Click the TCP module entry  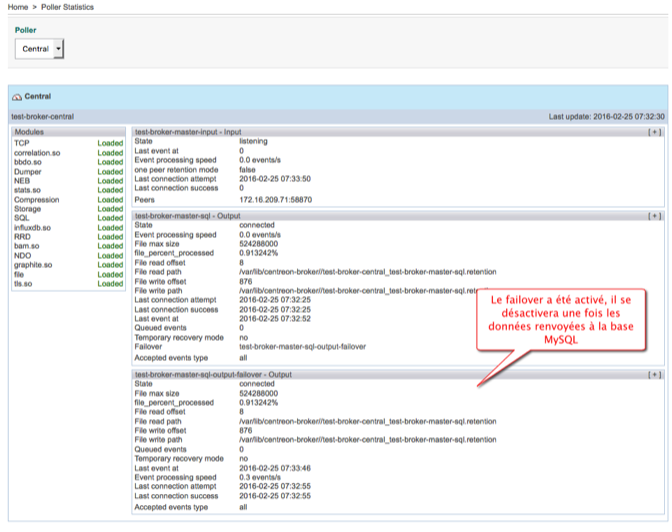click(21, 143)
